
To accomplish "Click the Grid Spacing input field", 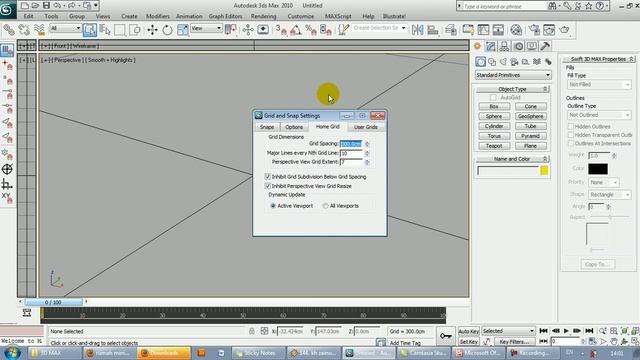I will [x=351, y=144].
